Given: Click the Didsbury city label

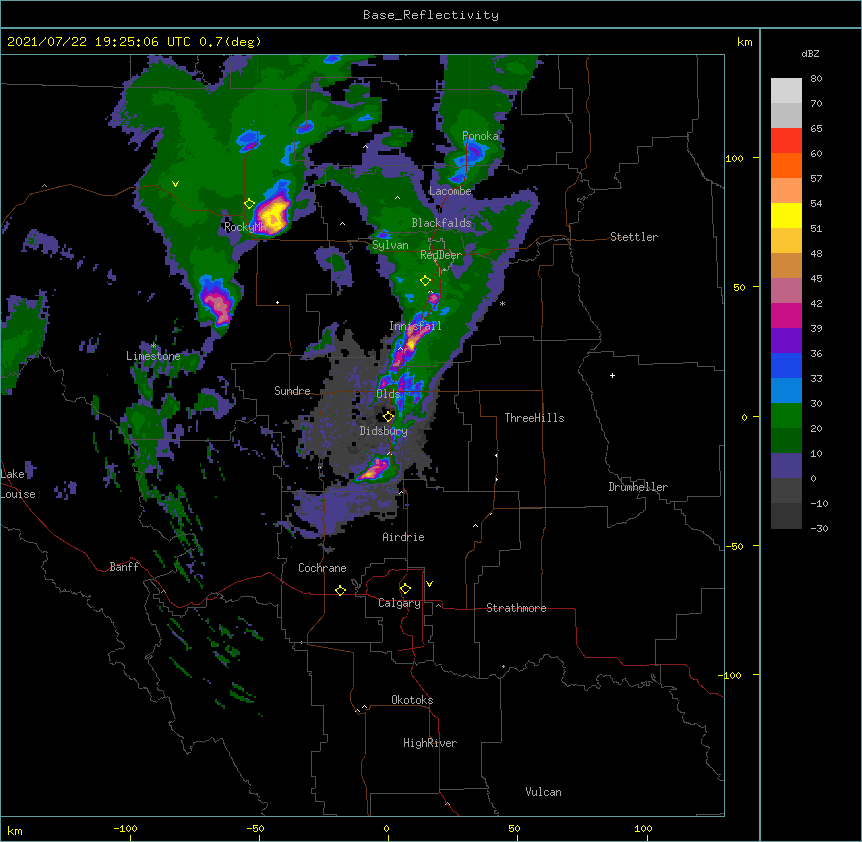Looking at the screenshot, I should click(x=383, y=431).
